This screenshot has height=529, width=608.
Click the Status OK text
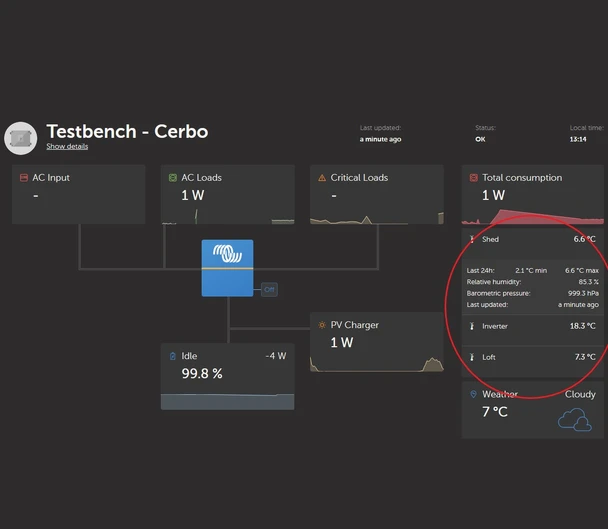[x=480, y=139]
